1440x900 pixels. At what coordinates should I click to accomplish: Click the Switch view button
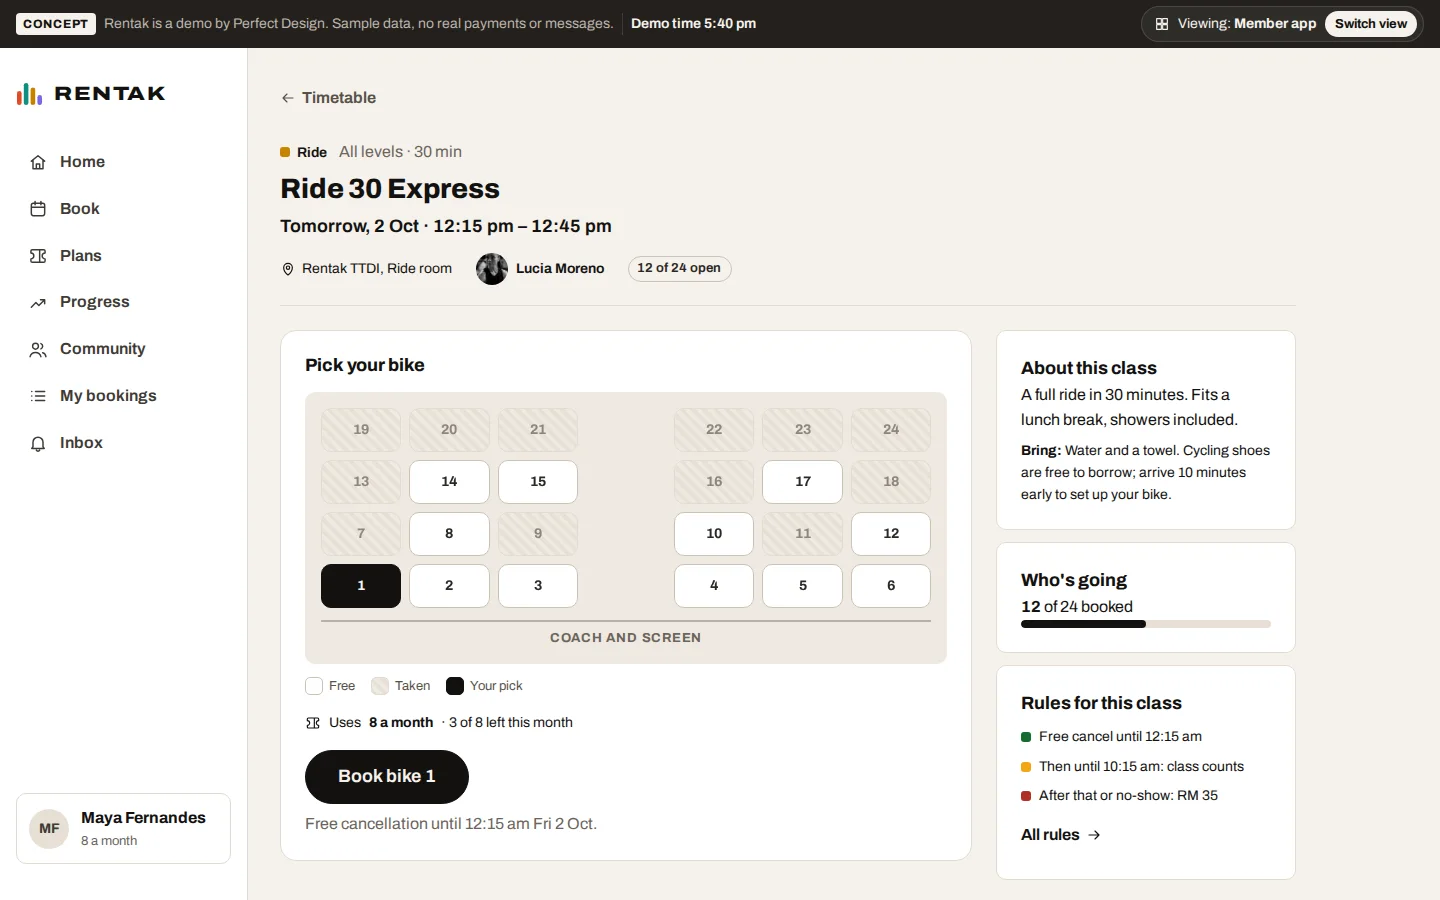1371,24
